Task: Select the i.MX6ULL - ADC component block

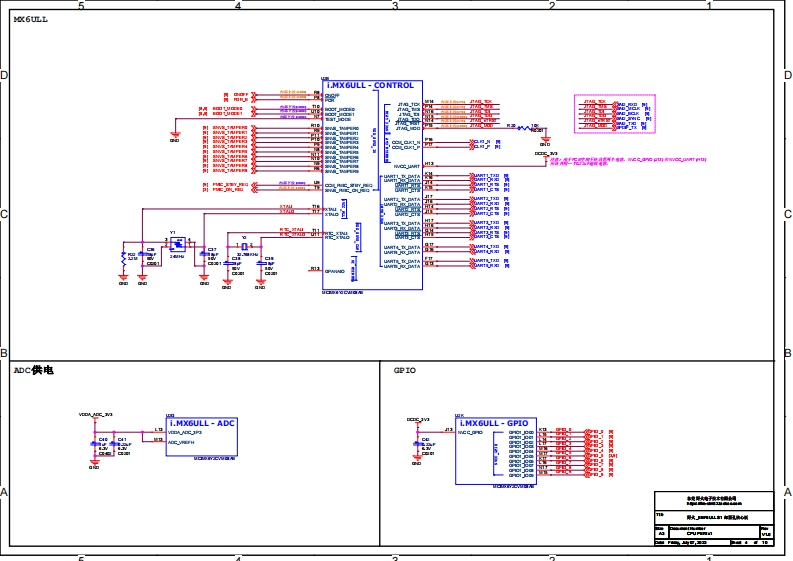Action: point(201,438)
